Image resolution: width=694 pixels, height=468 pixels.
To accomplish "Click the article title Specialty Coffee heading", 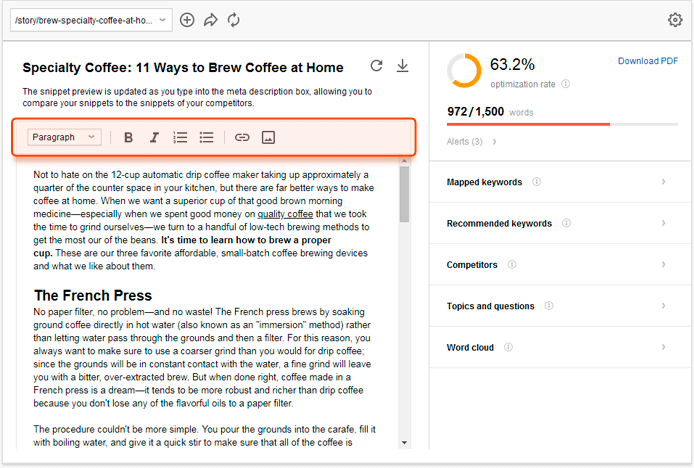I will 183,67.
